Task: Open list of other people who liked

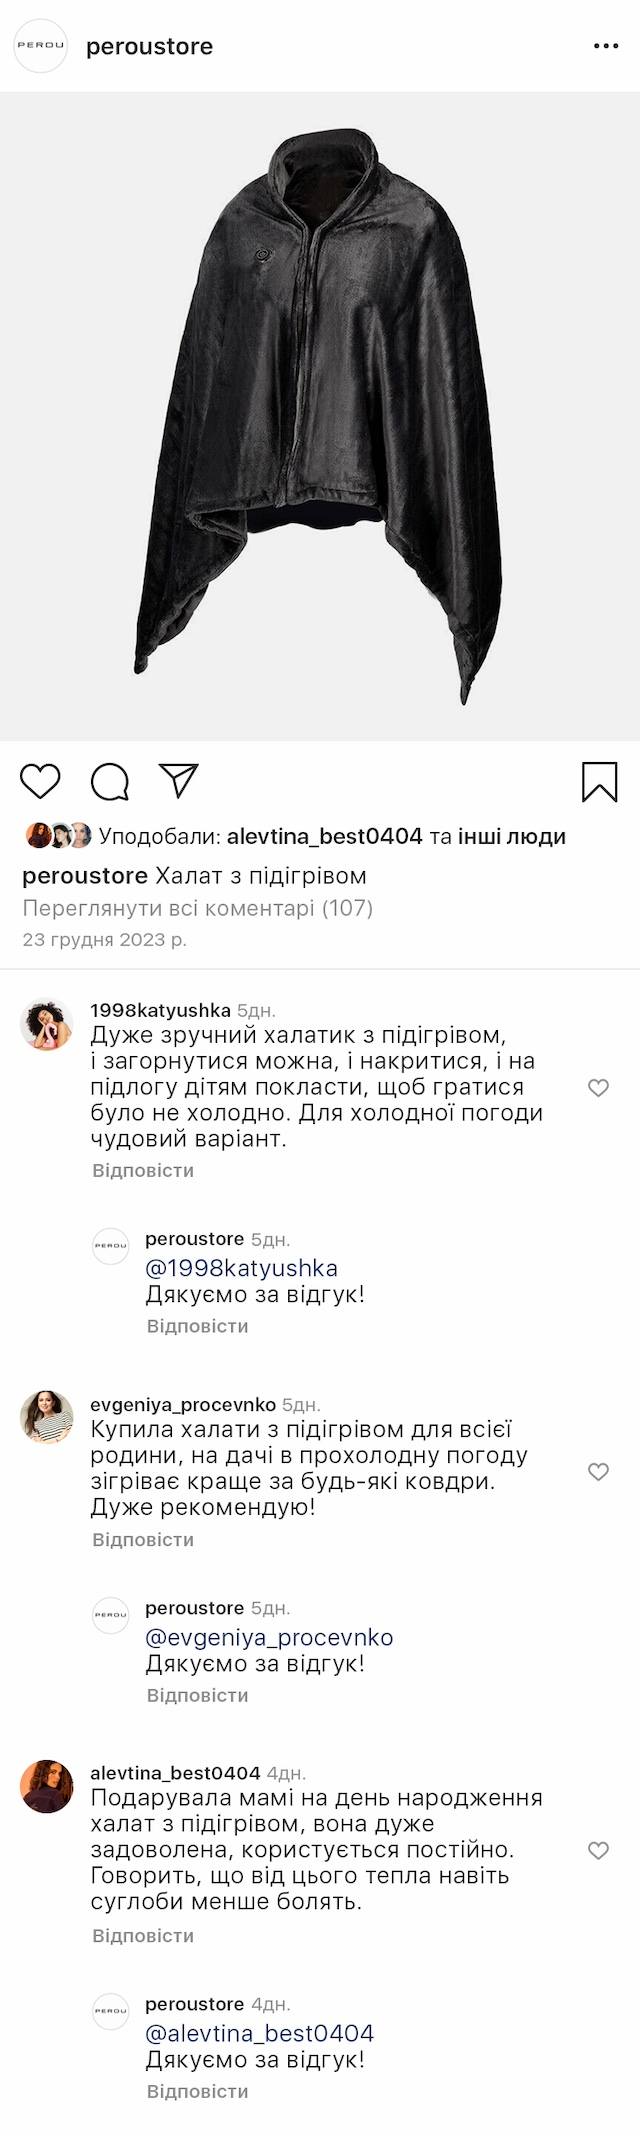Action: (512, 836)
